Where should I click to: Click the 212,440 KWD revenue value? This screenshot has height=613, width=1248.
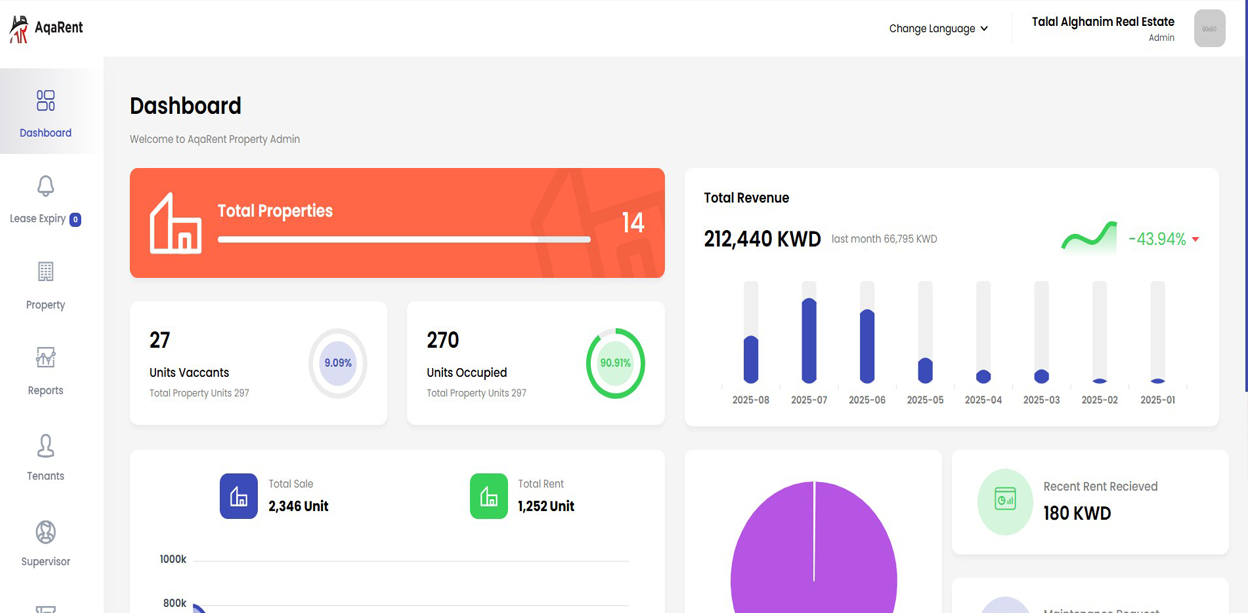[x=762, y=239]
